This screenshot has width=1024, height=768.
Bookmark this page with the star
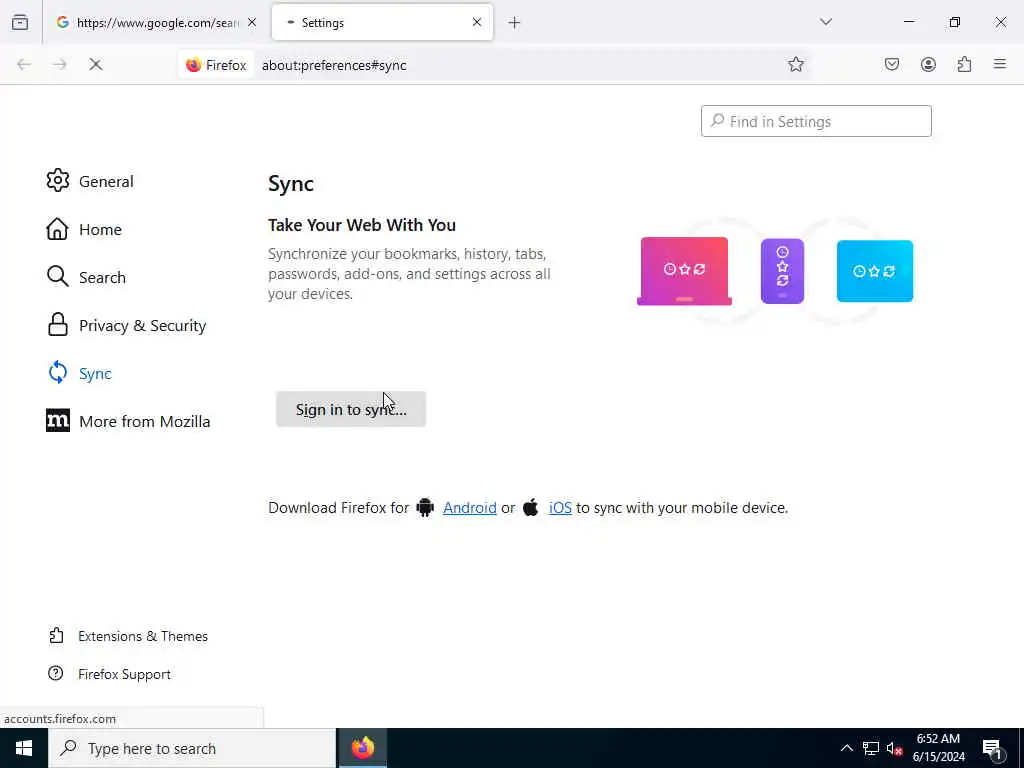(795, 64)
